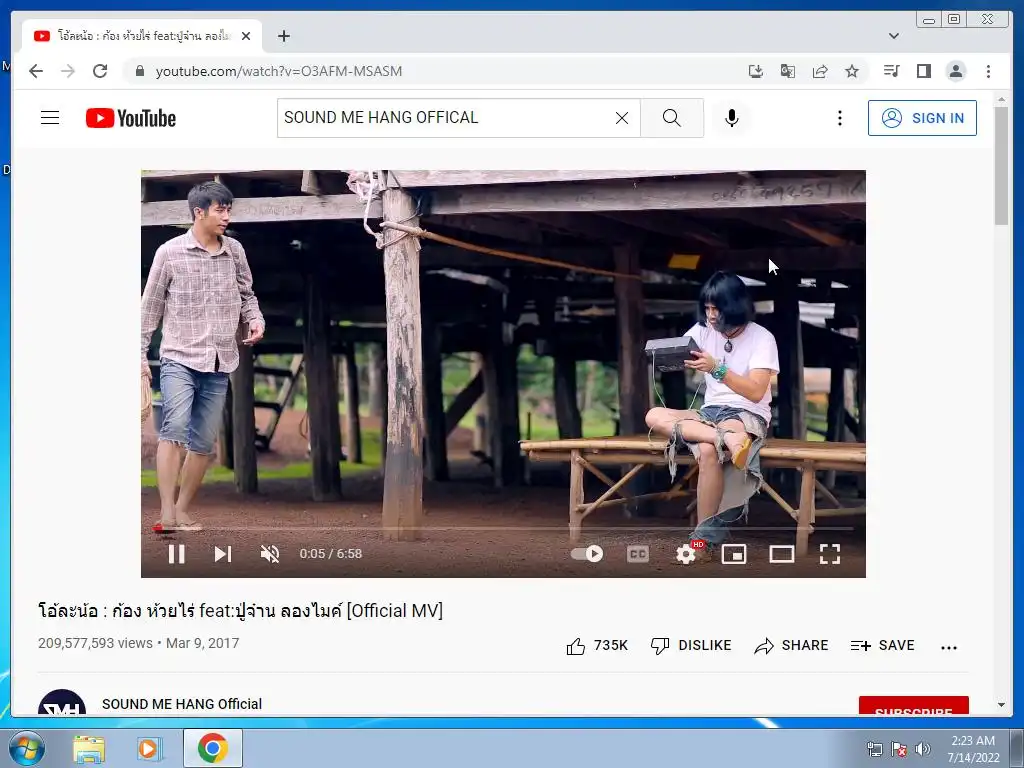Close the YouTube browser tab
The height and width of the screenshot is (768, 1024).
click(x=246, y=36)
